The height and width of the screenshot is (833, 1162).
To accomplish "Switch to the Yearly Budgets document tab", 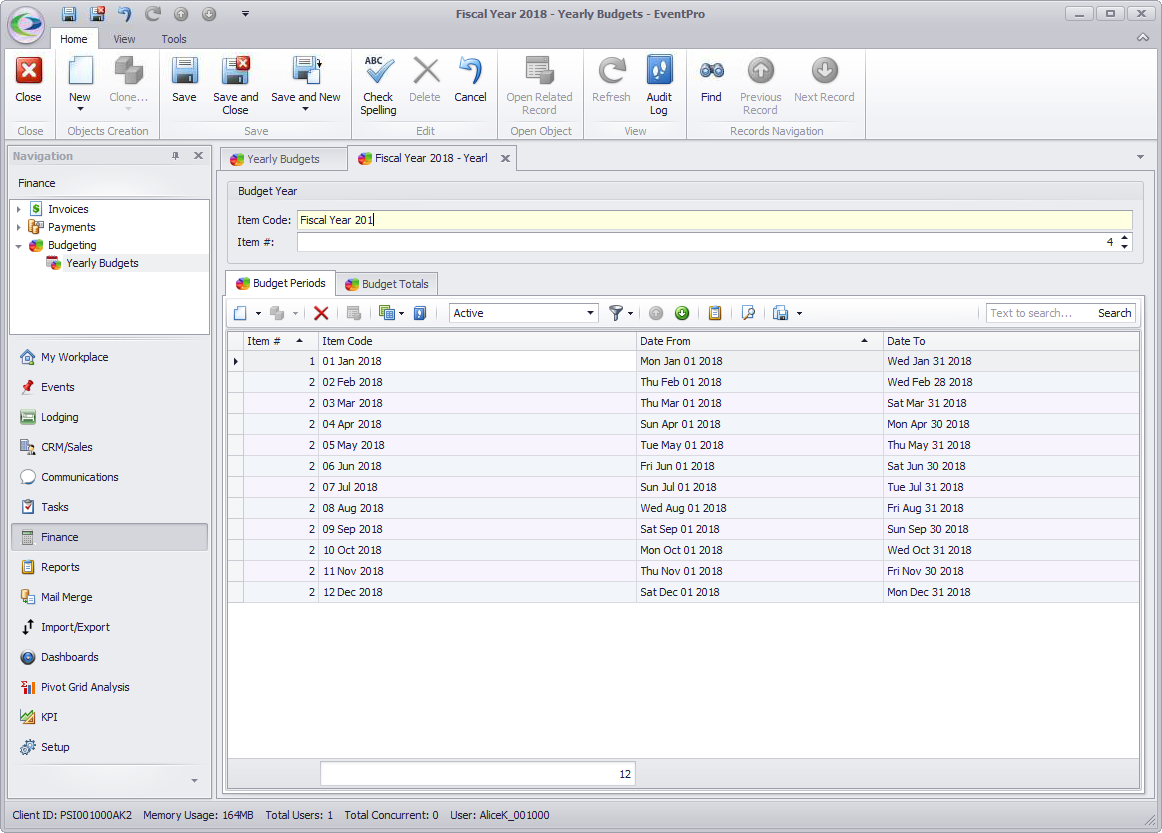I will coord(283,159).
